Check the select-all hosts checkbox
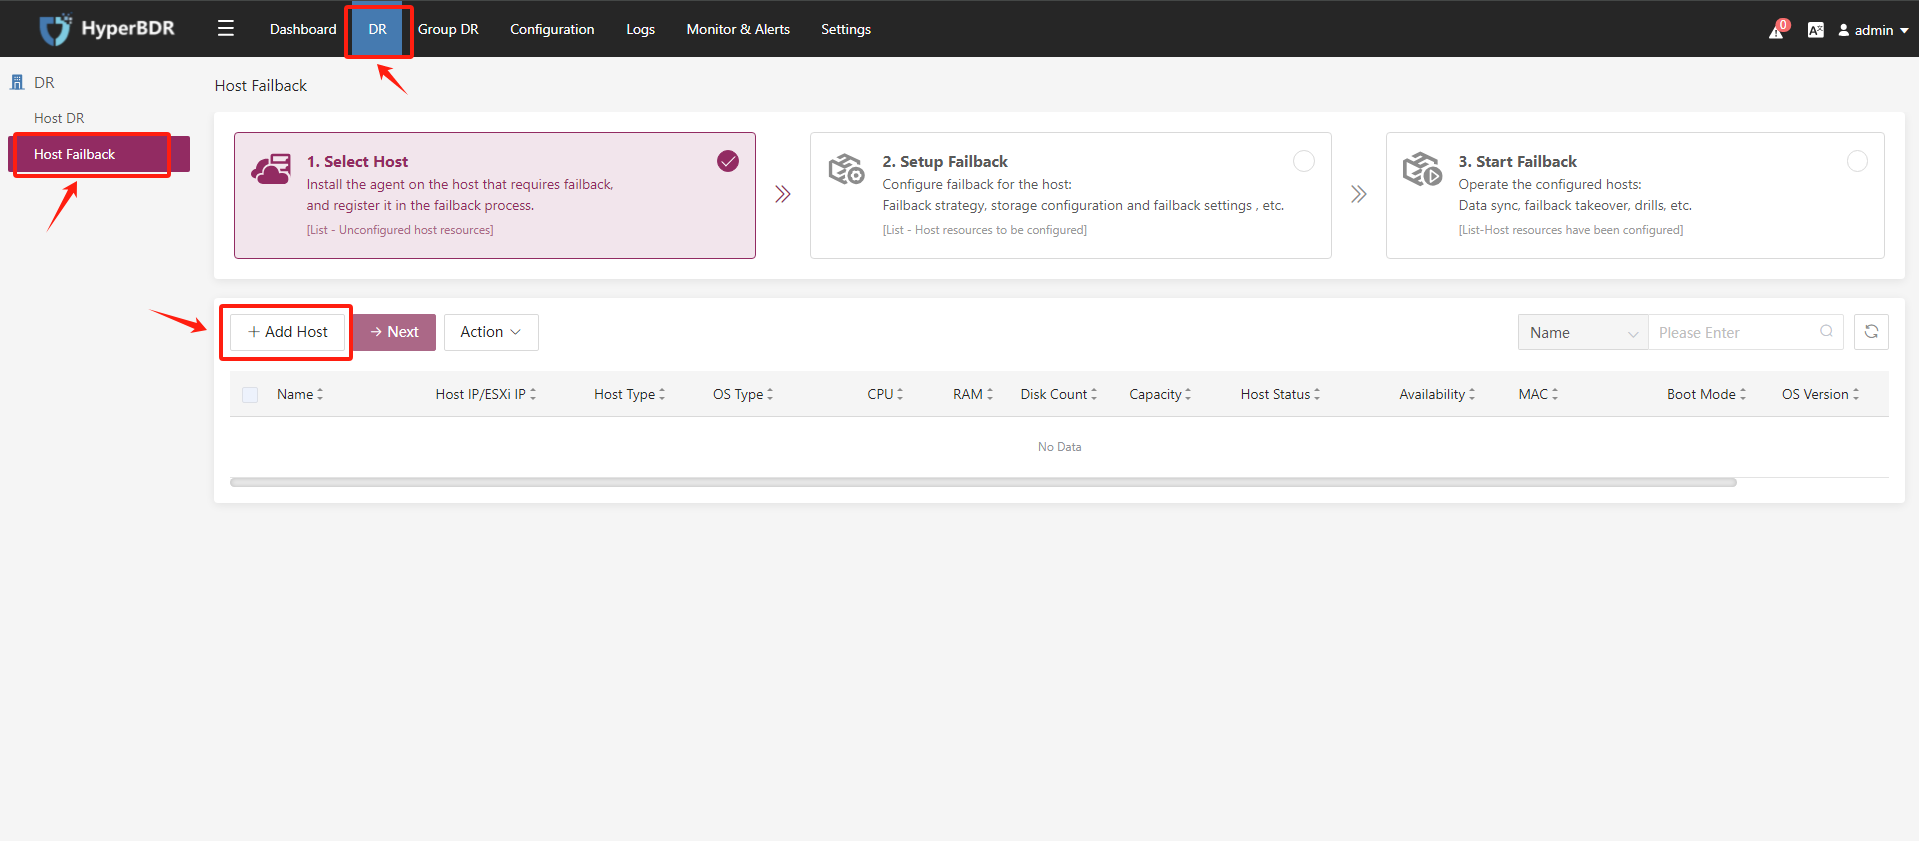Viewport: 1919px width, 841px height. (250, 394)
